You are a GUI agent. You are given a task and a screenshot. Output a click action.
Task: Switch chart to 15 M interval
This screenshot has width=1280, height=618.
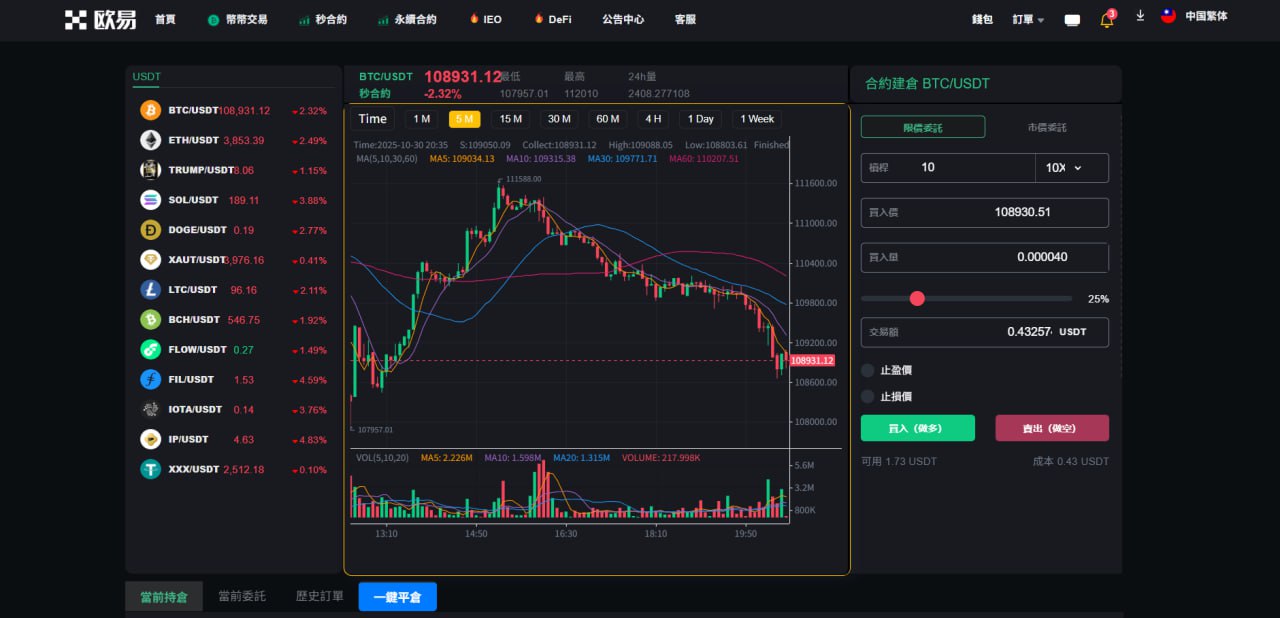[x=510, y=119]
